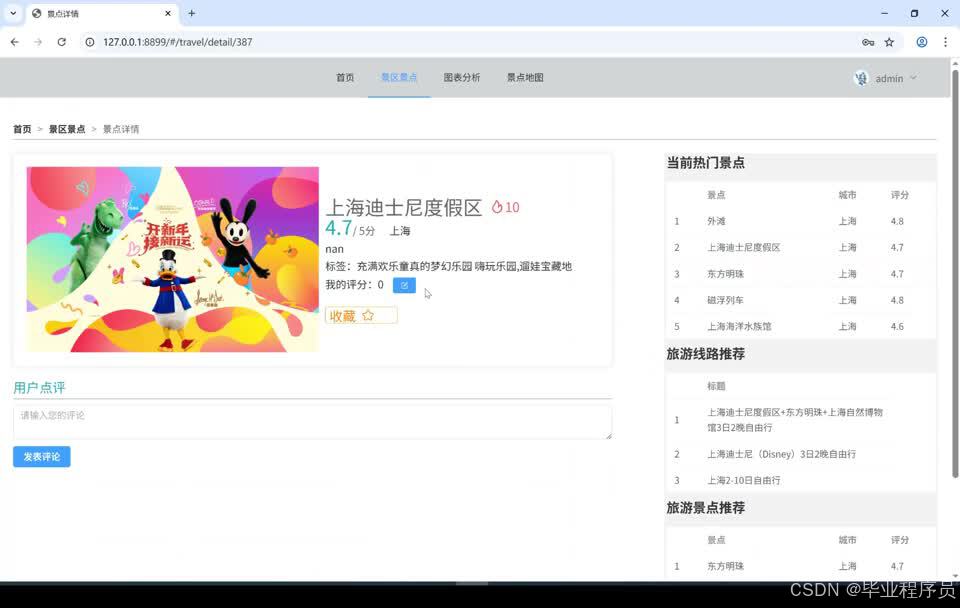Open the browser three-dot menu
The image size is (960, 608).
[x=945, y=42]
